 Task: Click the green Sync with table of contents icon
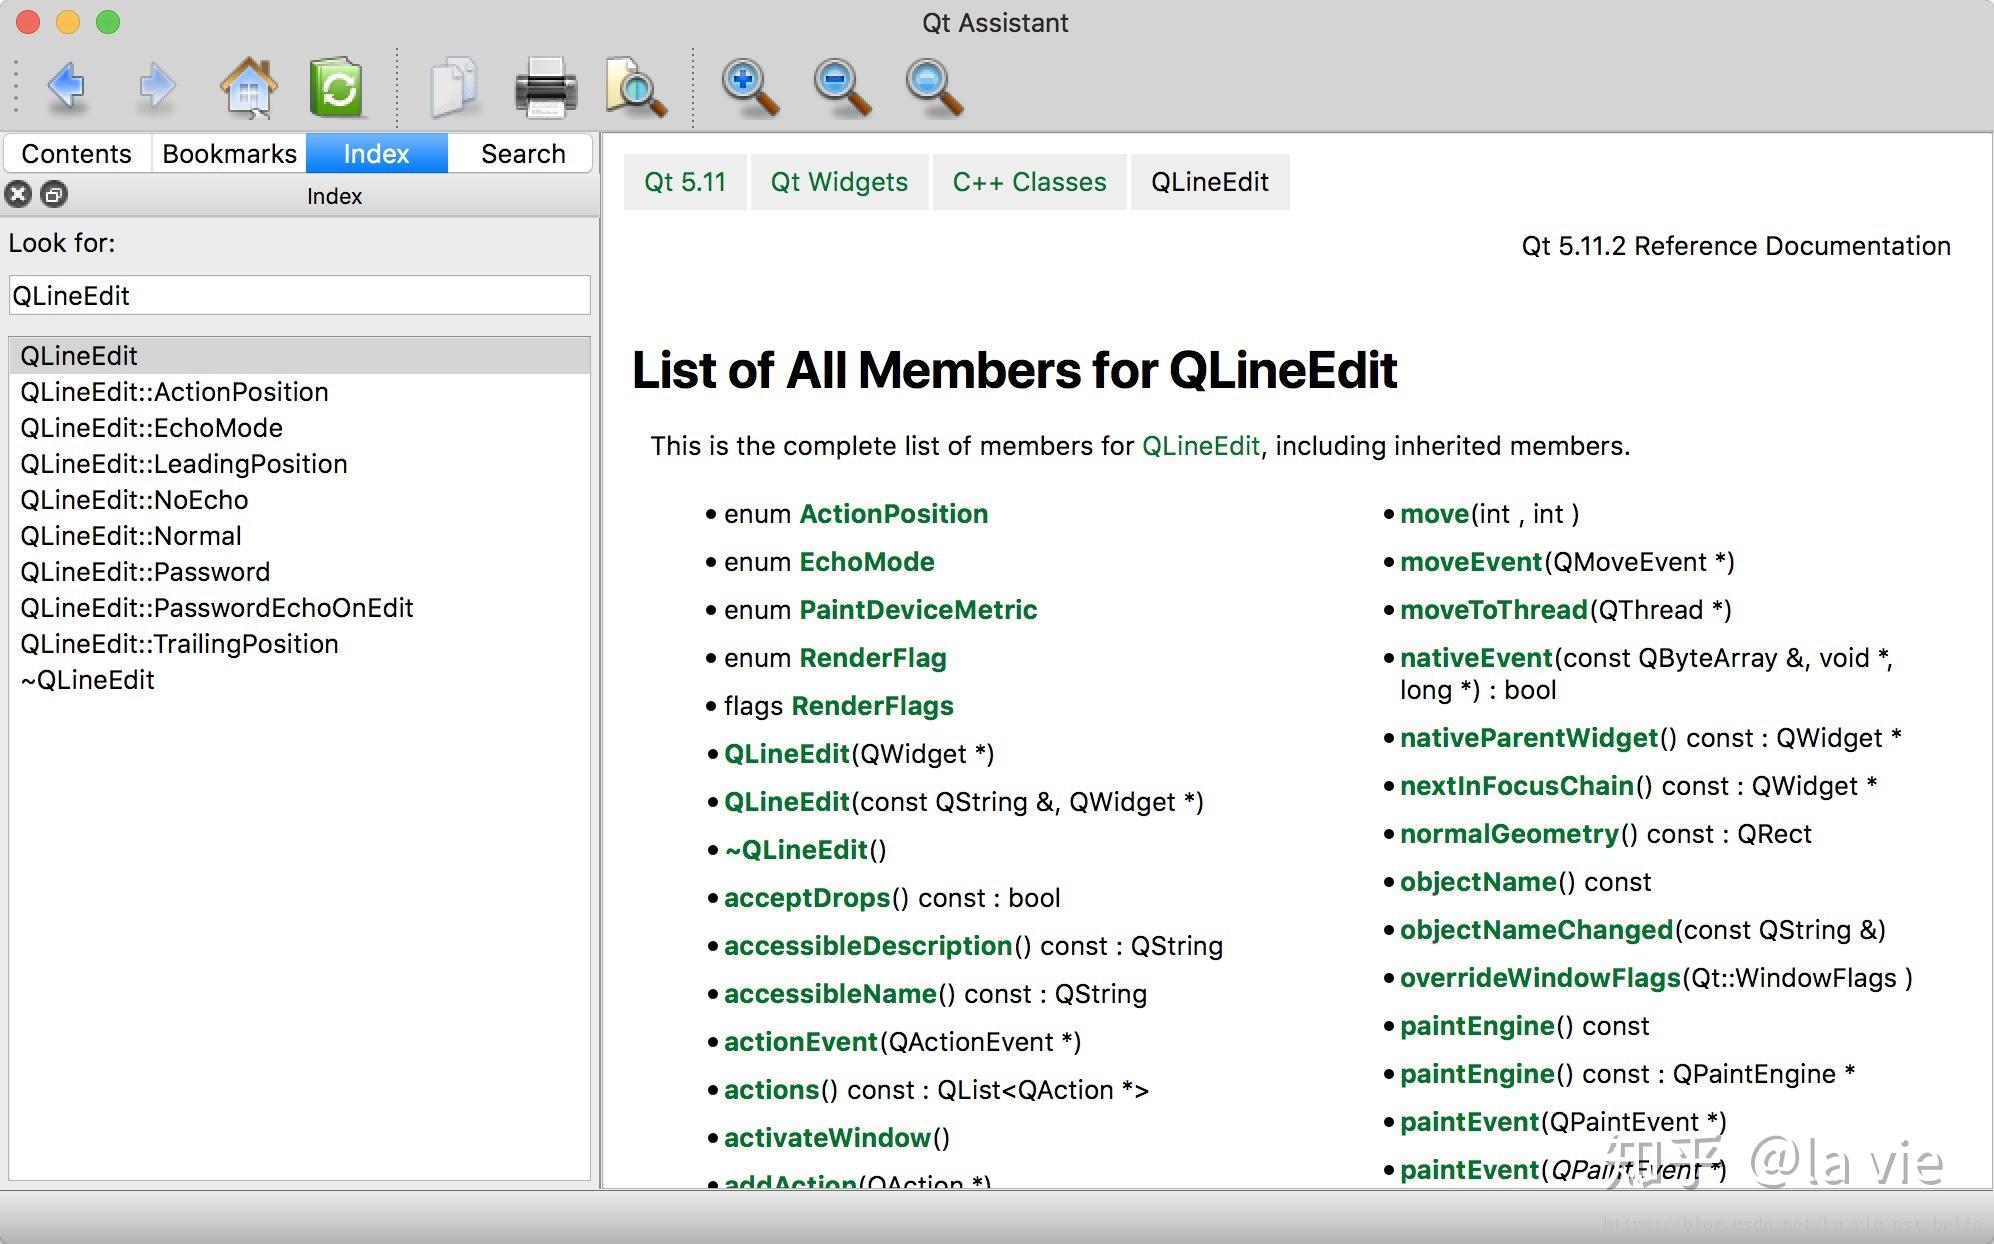click(x=336, y=88)
